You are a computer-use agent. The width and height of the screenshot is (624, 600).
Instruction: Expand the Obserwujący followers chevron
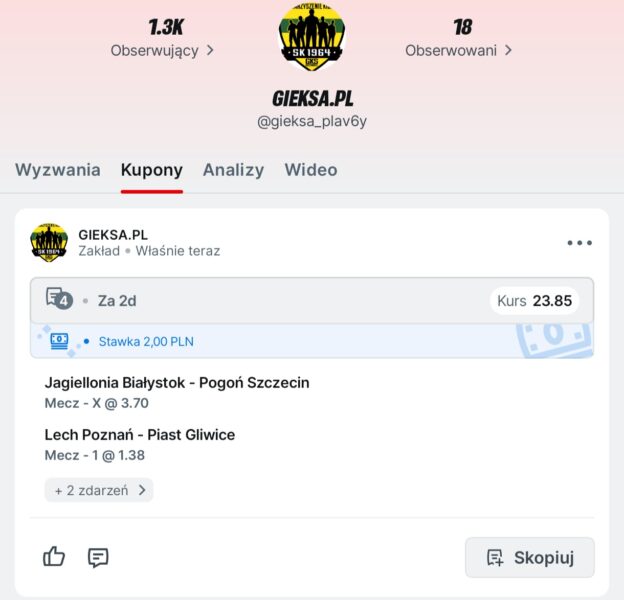click(x=210, y=51)
